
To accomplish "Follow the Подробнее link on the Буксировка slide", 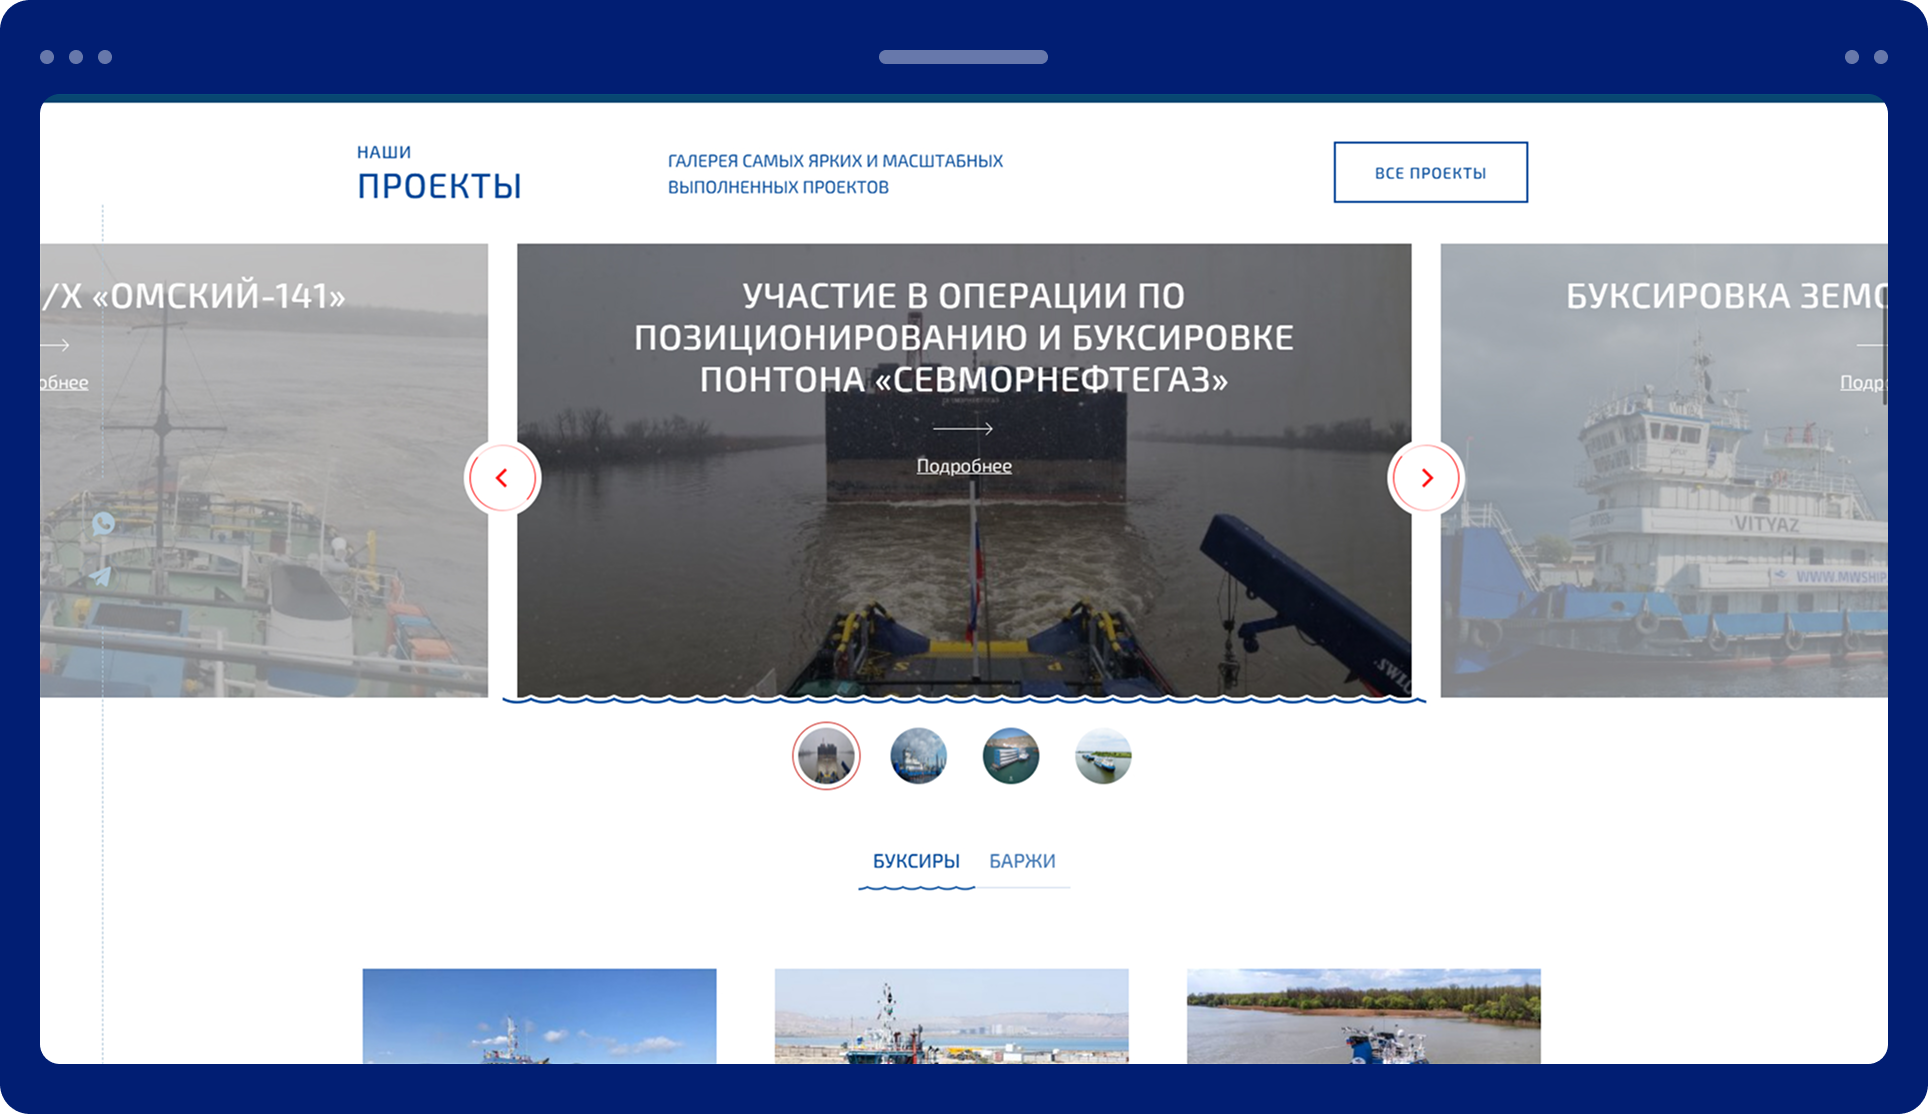I will tap(1863, 382).
